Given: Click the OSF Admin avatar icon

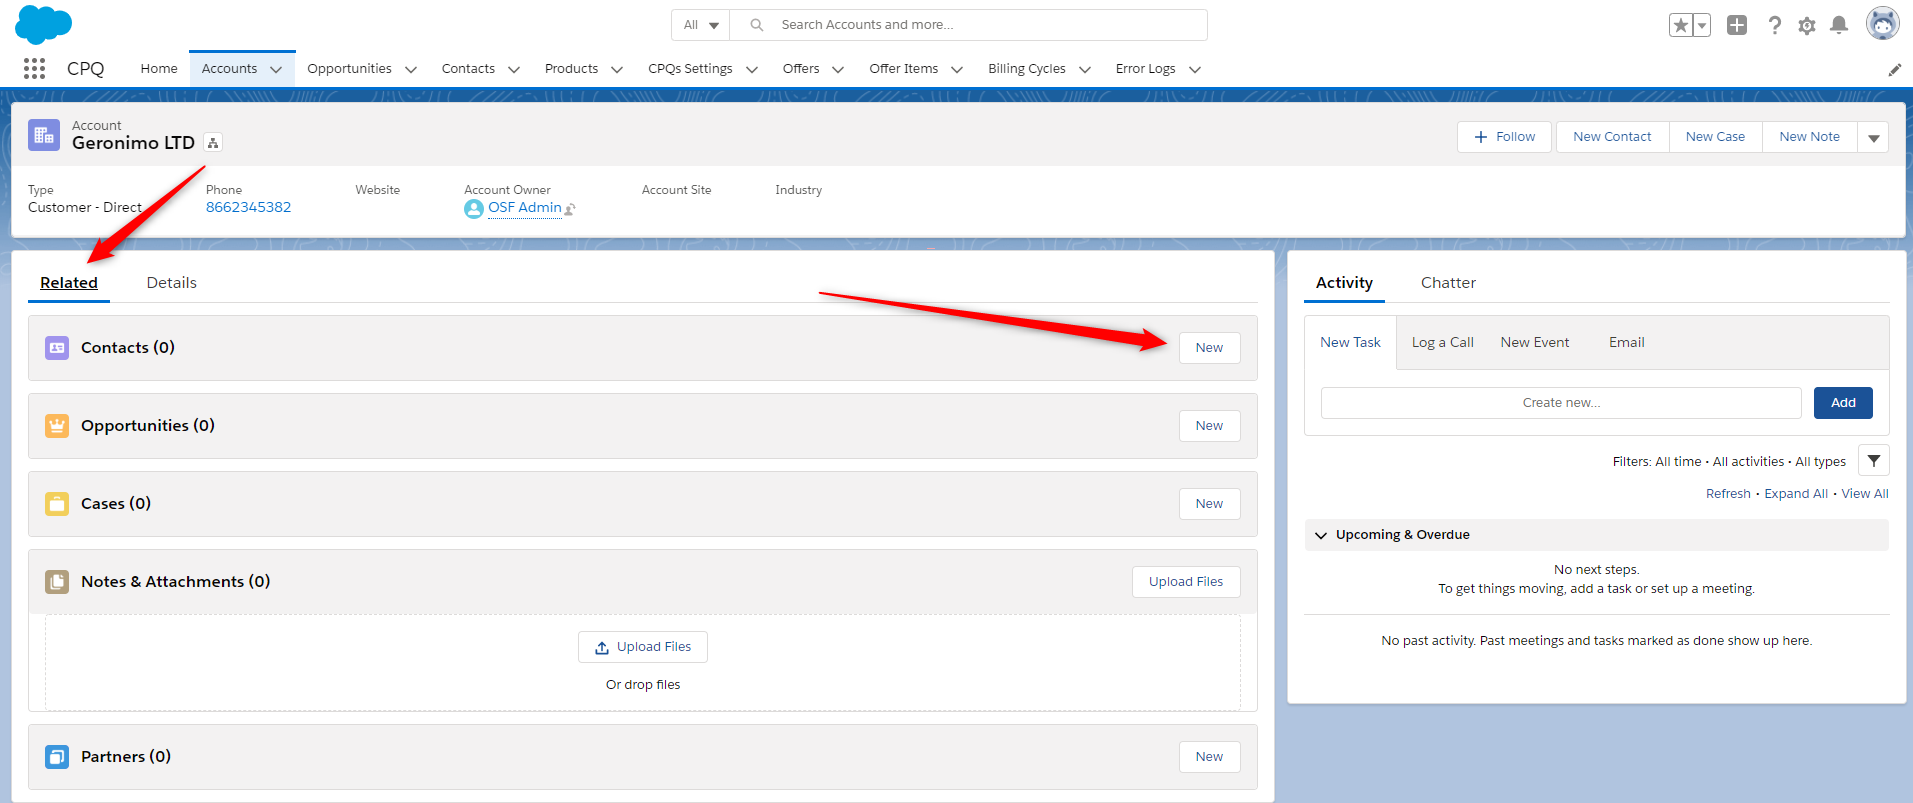Looking at the screenshot, I should [x=474, y=209].
